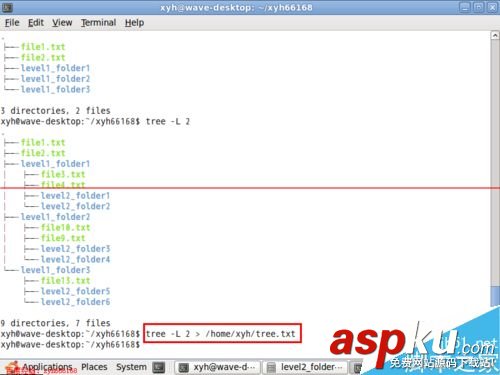This screenshot has width=500, height=375.
Task: Click the redirect command to /home/xyh/tree.txt
Action: [x=221, y=334]
